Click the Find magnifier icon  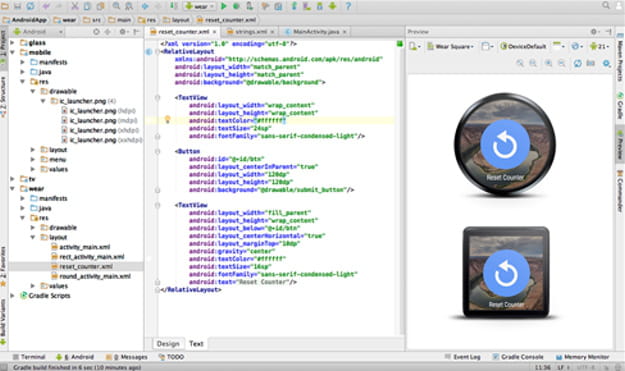coord(116,6)
